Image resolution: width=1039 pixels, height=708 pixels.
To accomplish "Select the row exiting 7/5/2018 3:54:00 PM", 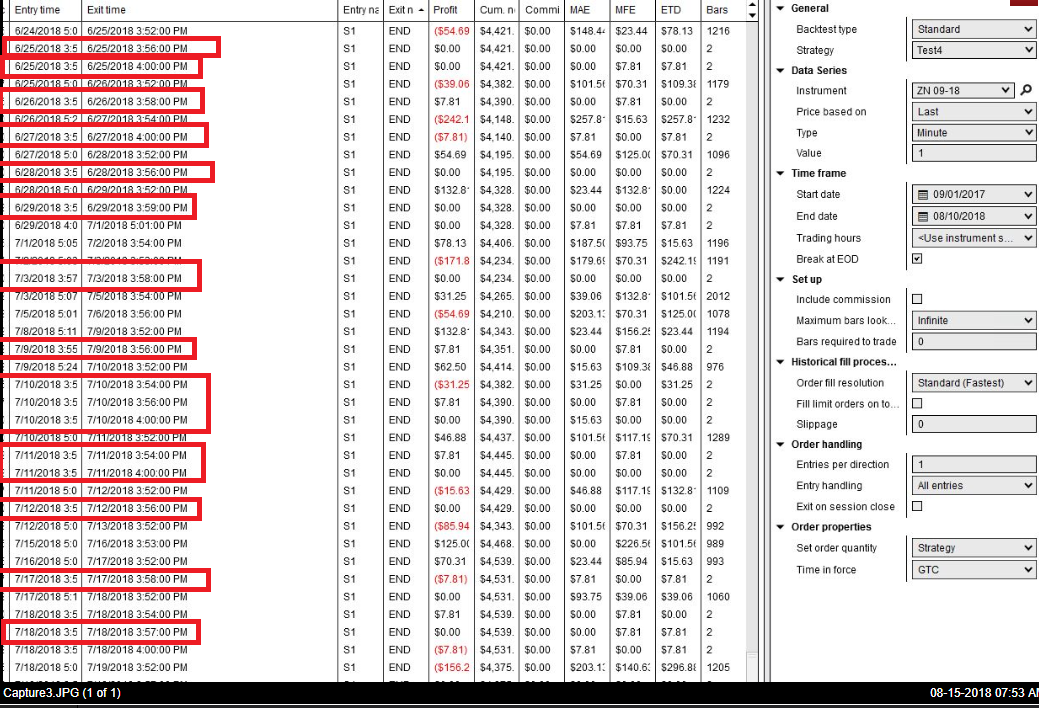I will click(x=374, y=296).
